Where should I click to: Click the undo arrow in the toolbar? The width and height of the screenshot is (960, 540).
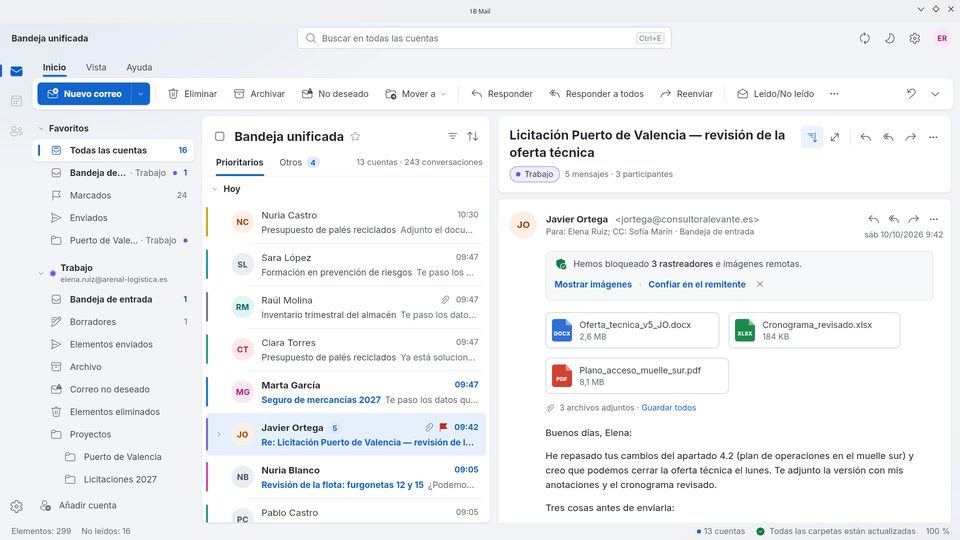click(x=911, y=94)
